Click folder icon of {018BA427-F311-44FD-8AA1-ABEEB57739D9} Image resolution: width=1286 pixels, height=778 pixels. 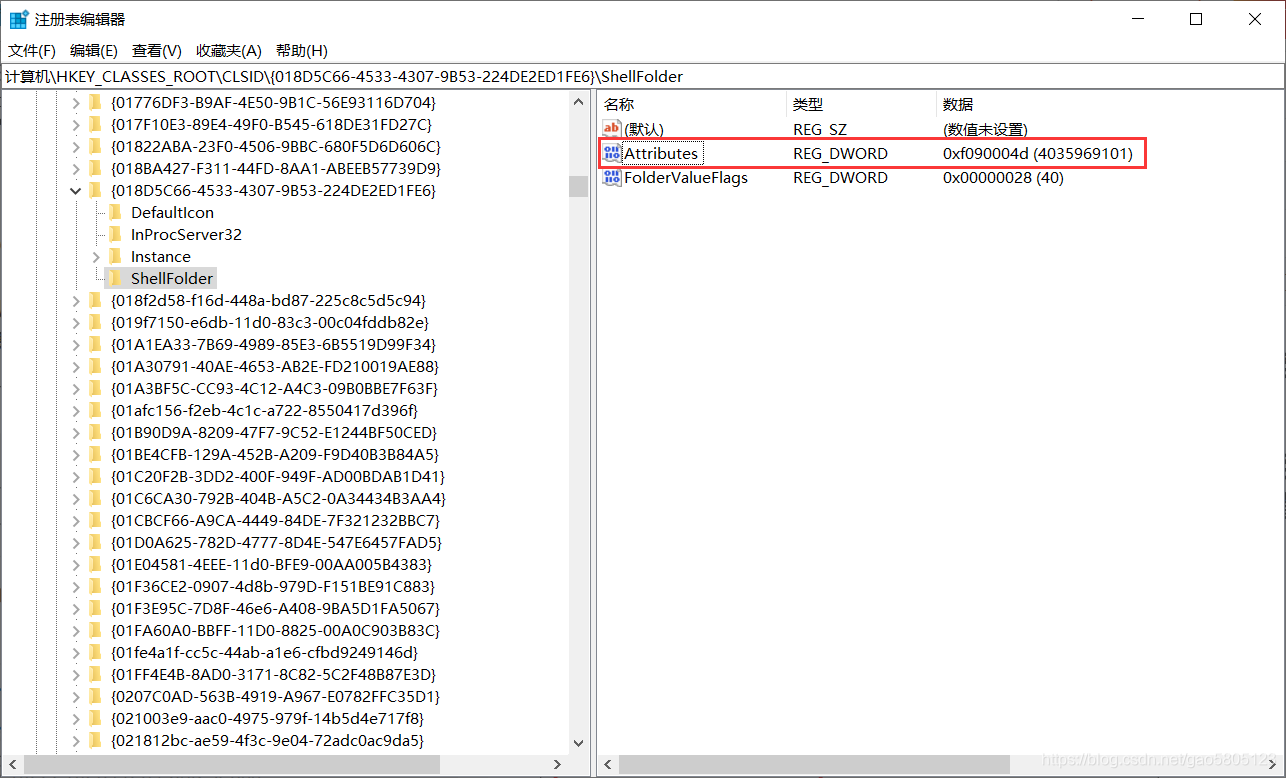[x=95, y=168]
